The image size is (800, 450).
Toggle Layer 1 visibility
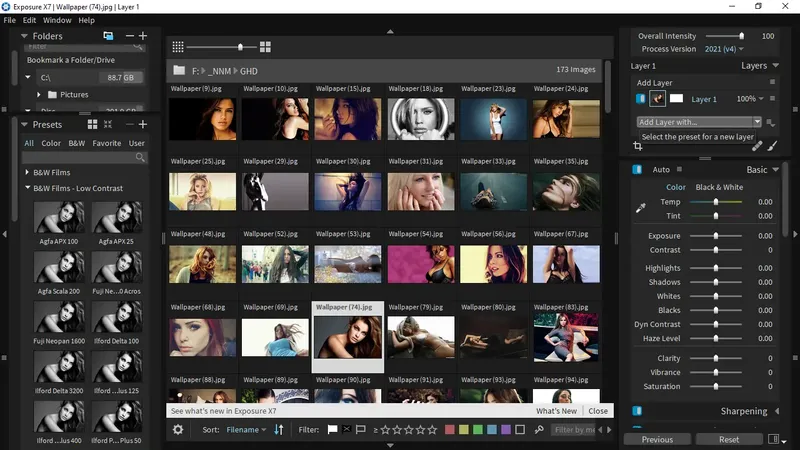click(x=641, y=99)
